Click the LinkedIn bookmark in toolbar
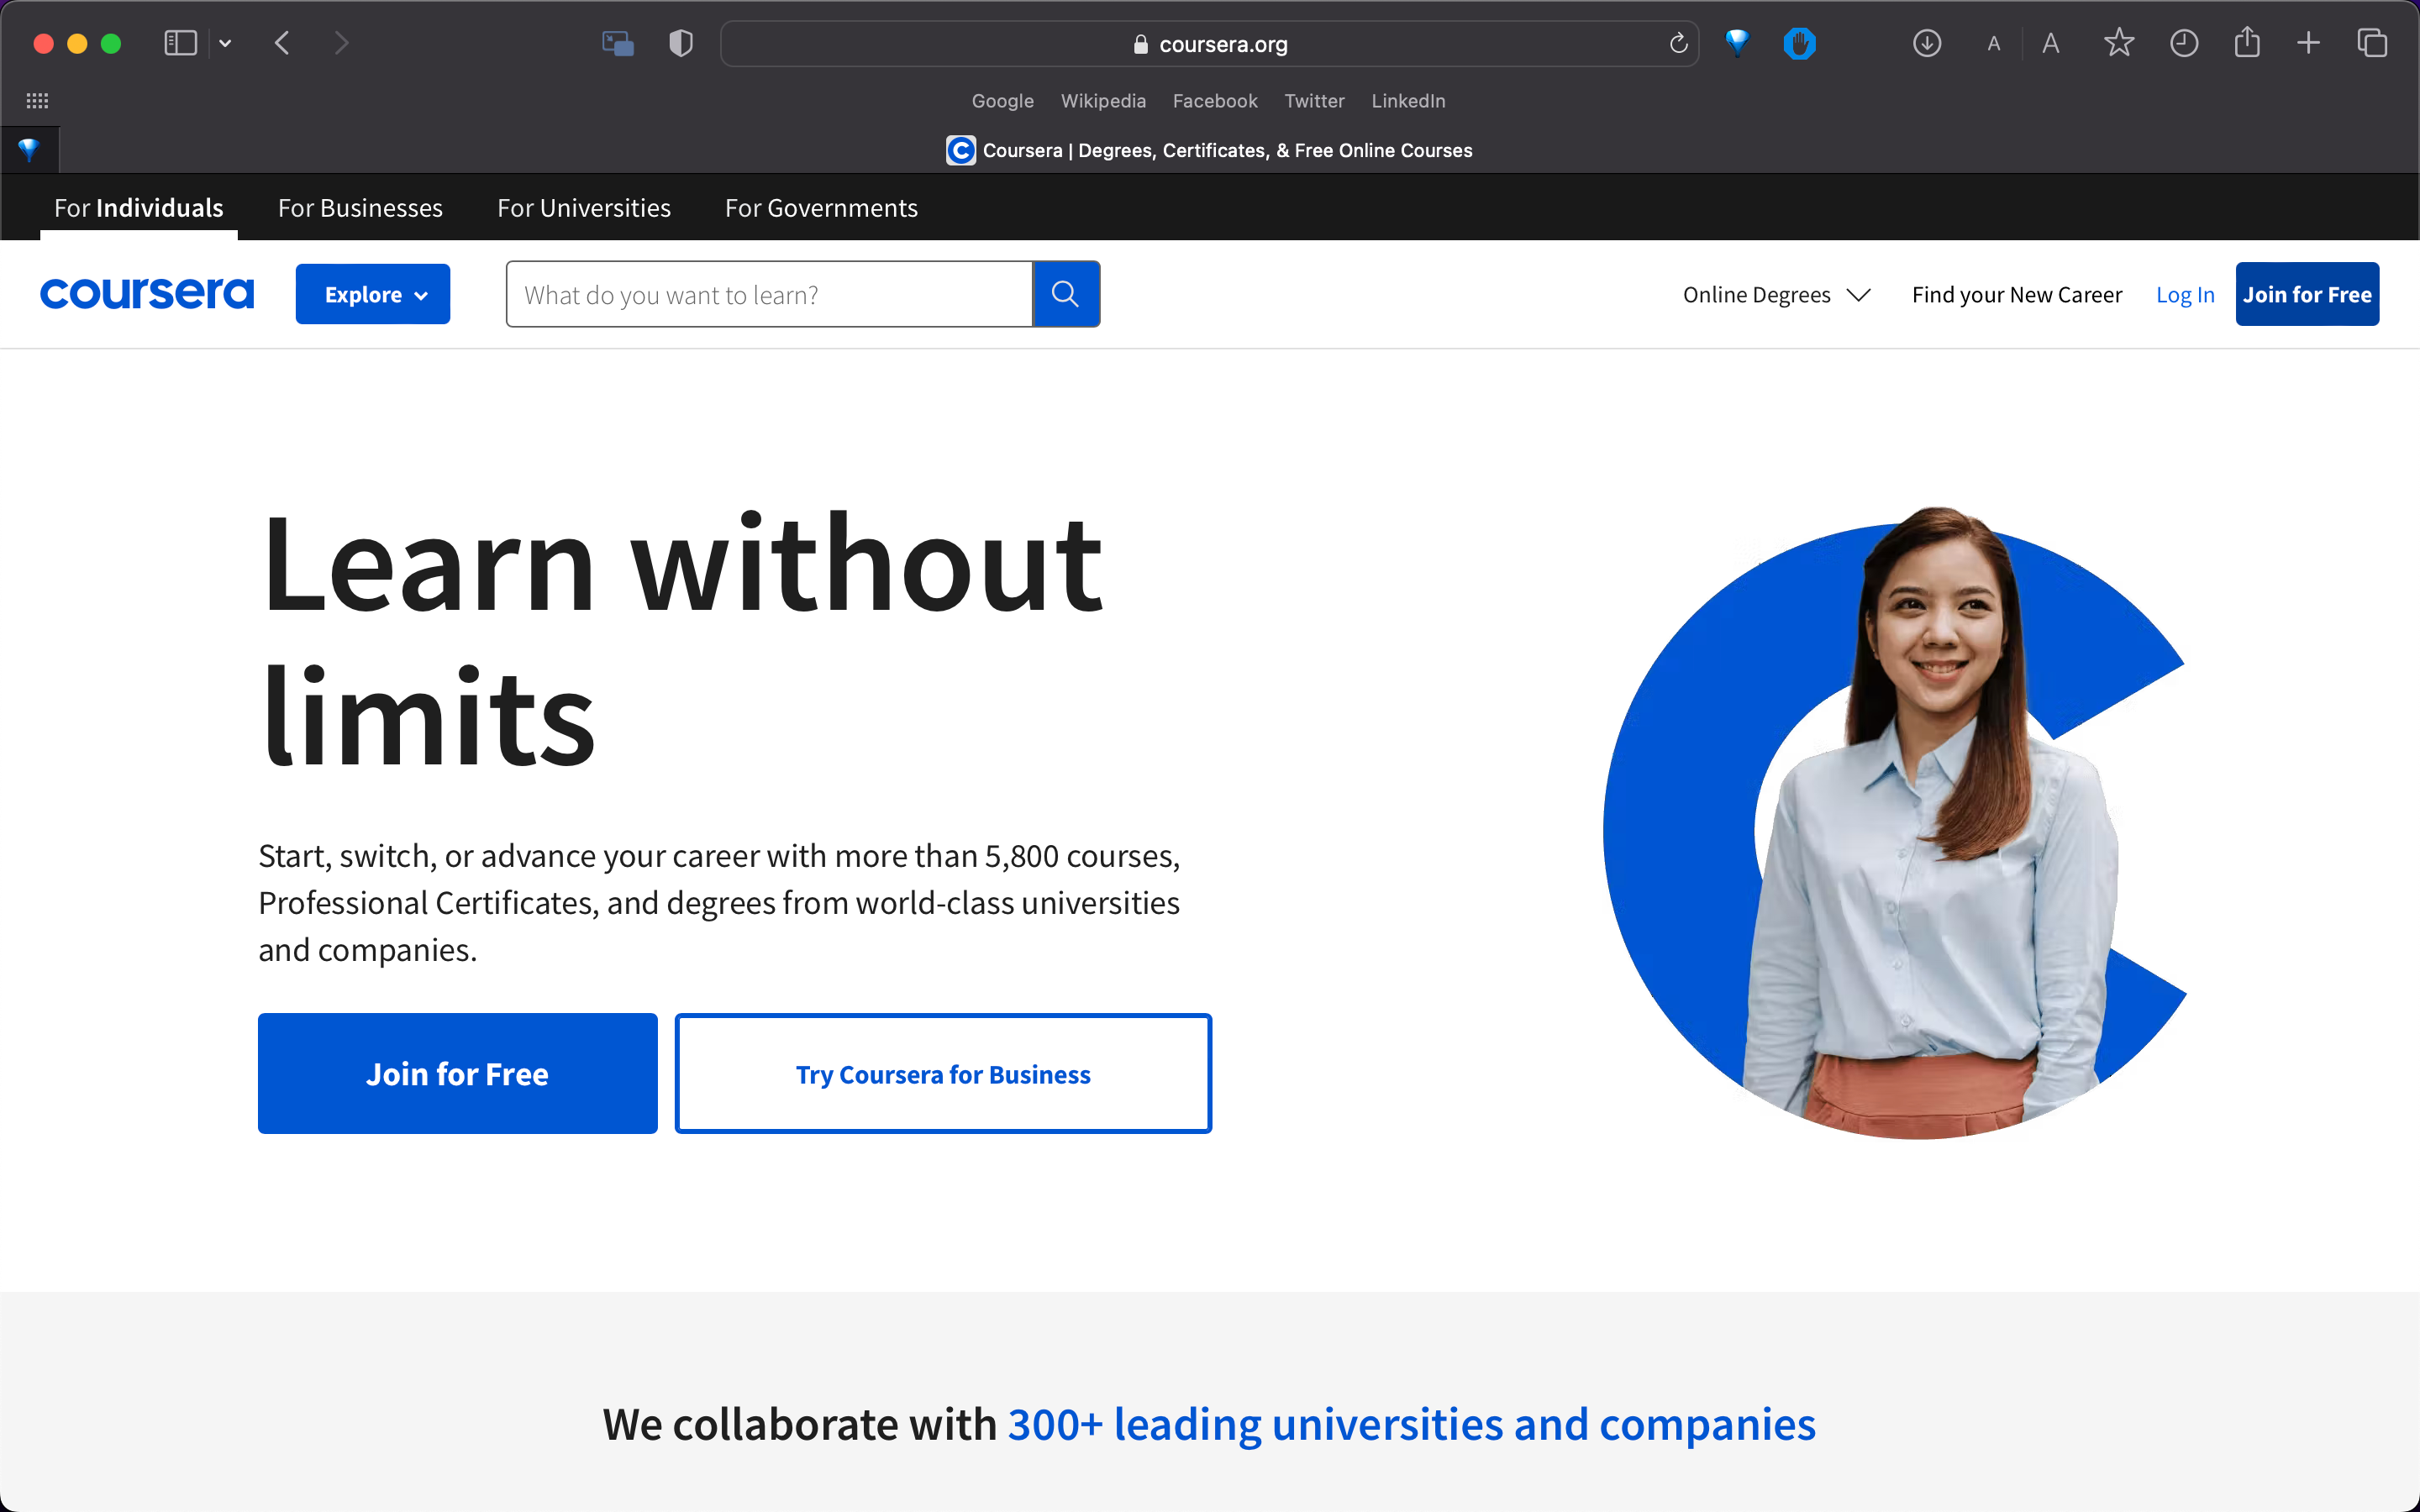Image resolution: width=2420 pixels, height=1512 pixels. click(1409, 99)
